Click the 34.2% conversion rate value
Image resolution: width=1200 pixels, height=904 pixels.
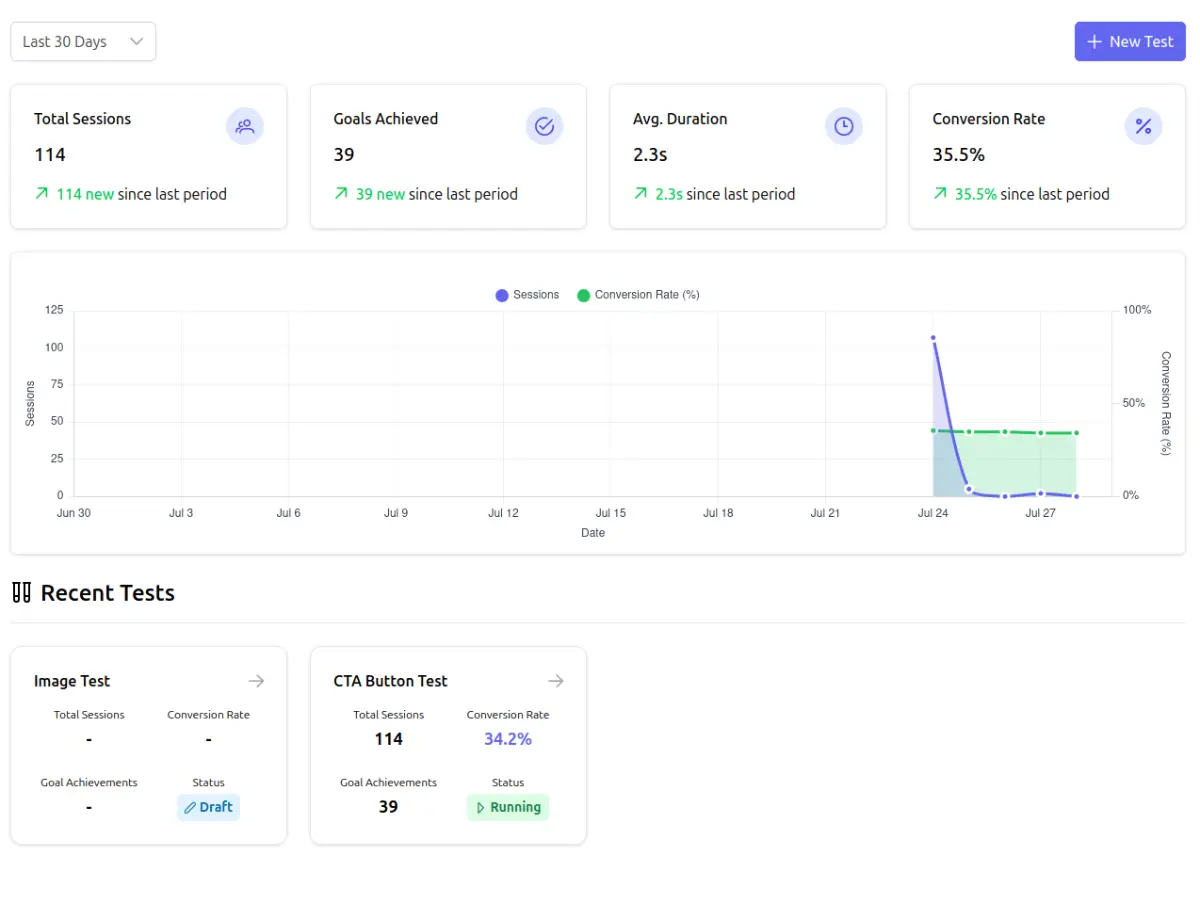point(508,739)
